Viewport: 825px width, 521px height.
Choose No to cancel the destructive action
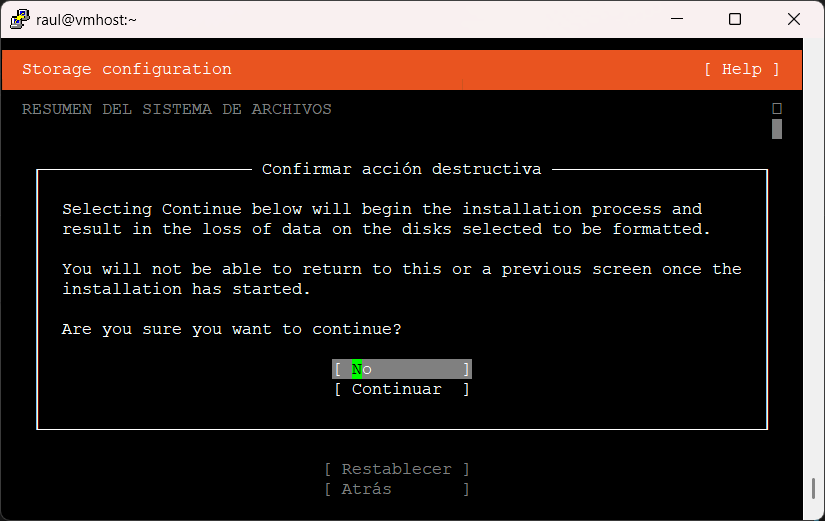401,369
